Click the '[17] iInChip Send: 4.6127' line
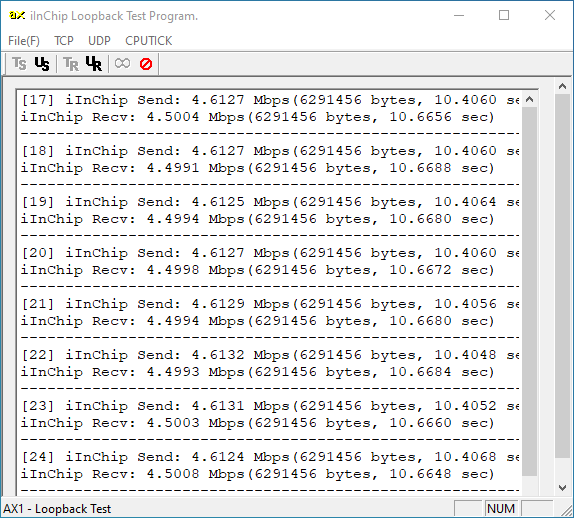Image resolution: width=574 pixels, height=518 pixels. pyautogui.click(x=270, y=100)
